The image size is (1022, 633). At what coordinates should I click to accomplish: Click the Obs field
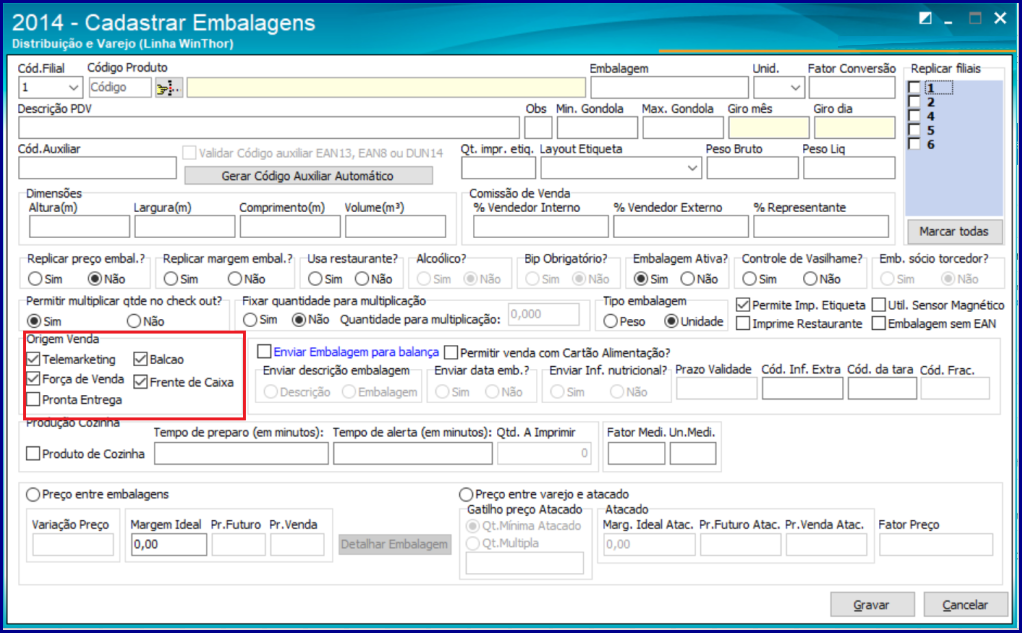[538, 128]
